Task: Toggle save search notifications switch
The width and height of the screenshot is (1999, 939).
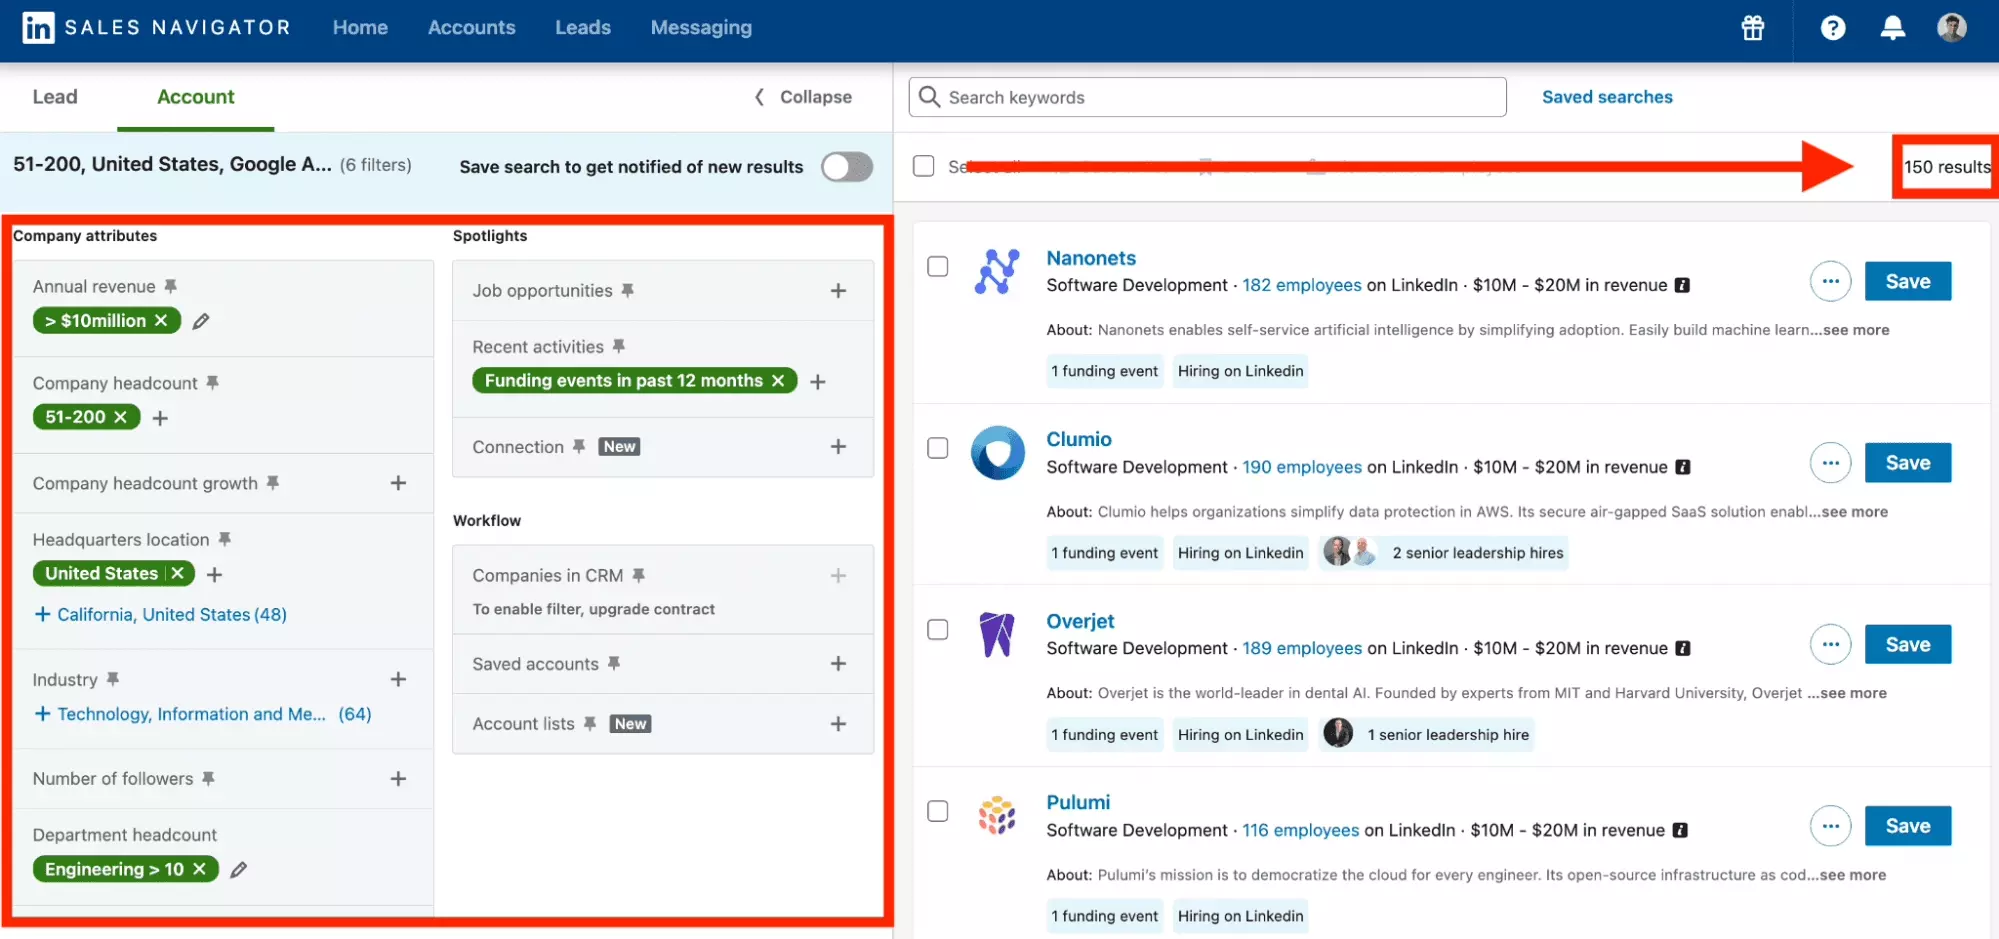Action: pyautogui.click(x=847, y=167)
